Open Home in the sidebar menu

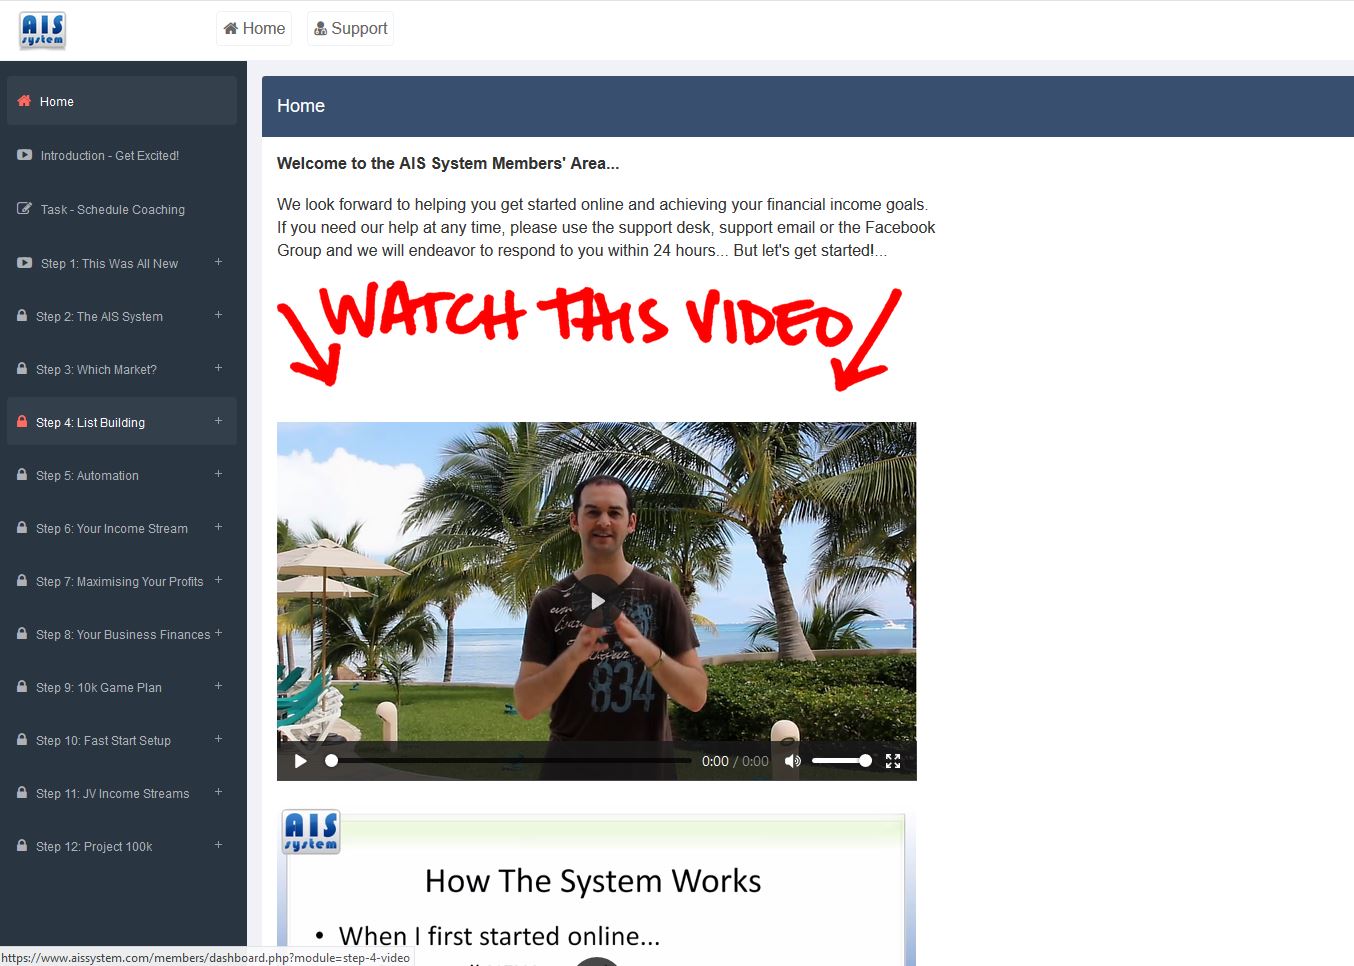[122, 101]
